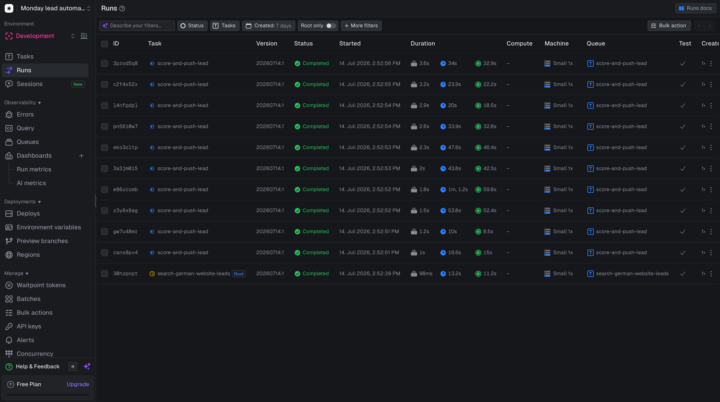Image resolution: width=720 pixels, height=402 pixels.
Task: Click the Duration column header
Action: (x=423, y=44)
